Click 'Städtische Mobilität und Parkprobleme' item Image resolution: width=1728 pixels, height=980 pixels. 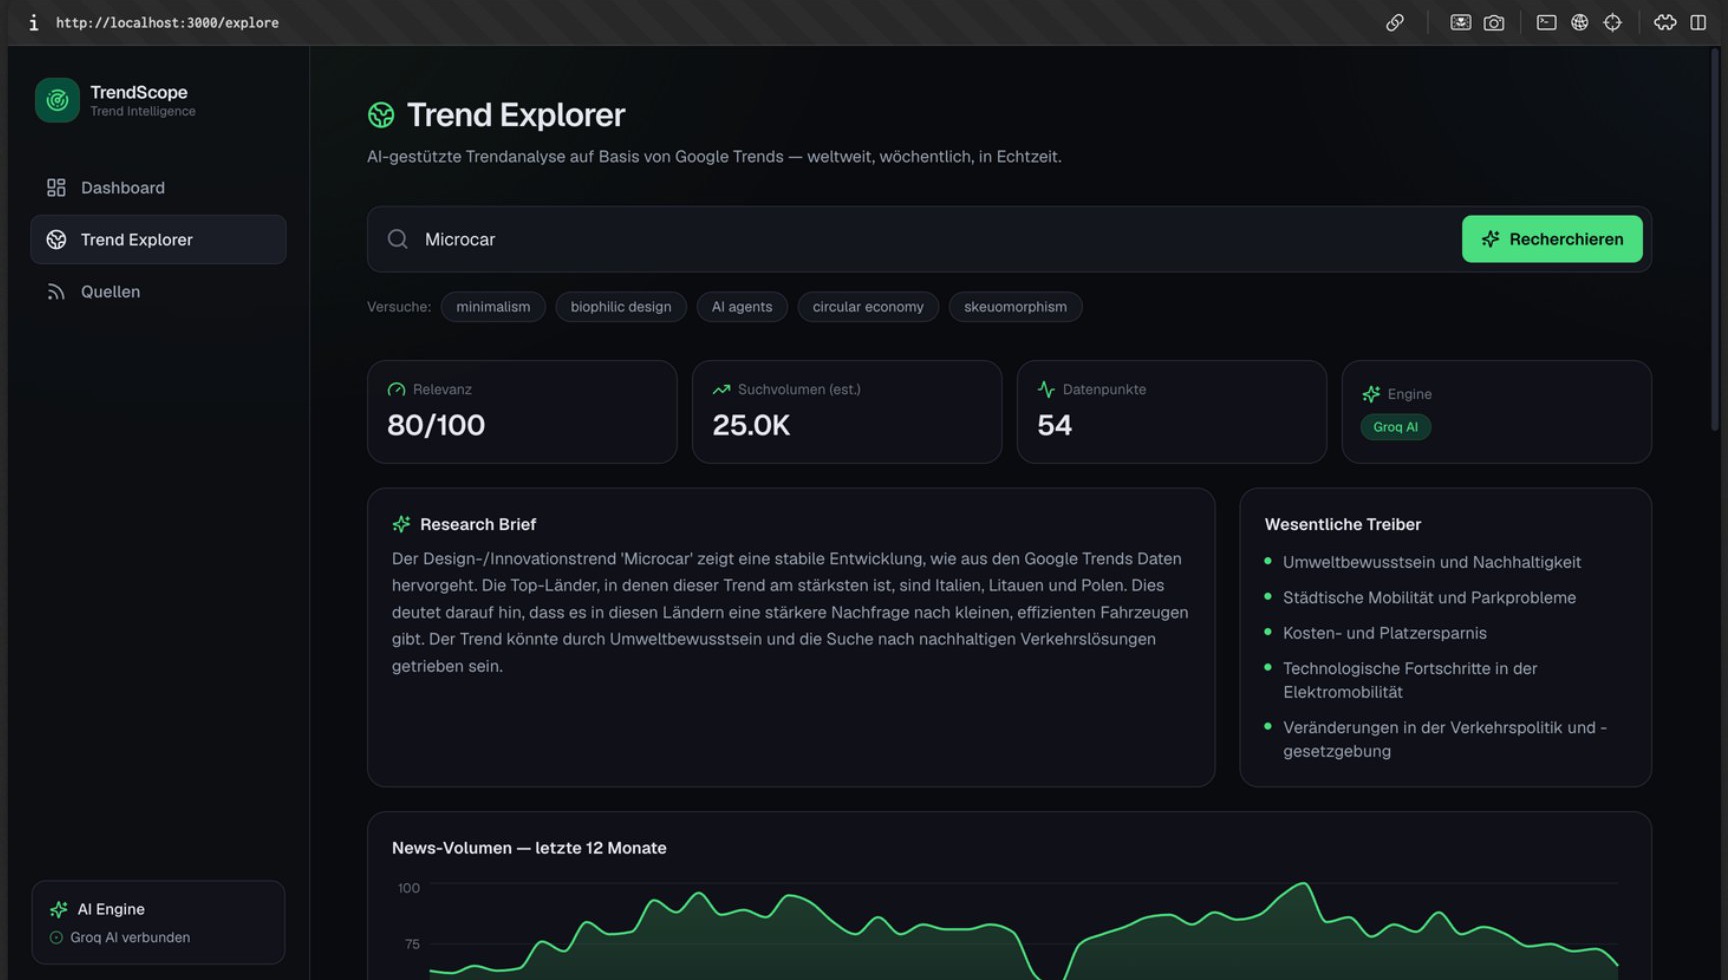click(x=1429, y=598)
